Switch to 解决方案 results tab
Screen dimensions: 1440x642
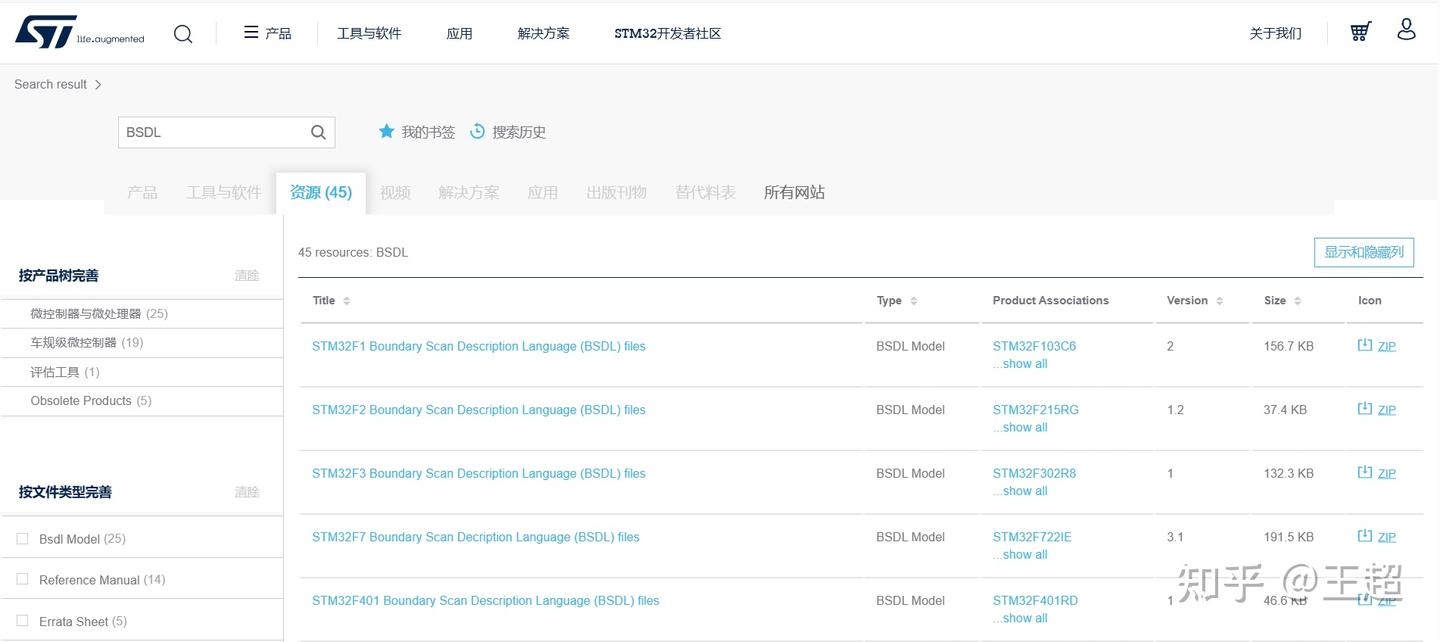pyautogui.click(x=469, y=192)
